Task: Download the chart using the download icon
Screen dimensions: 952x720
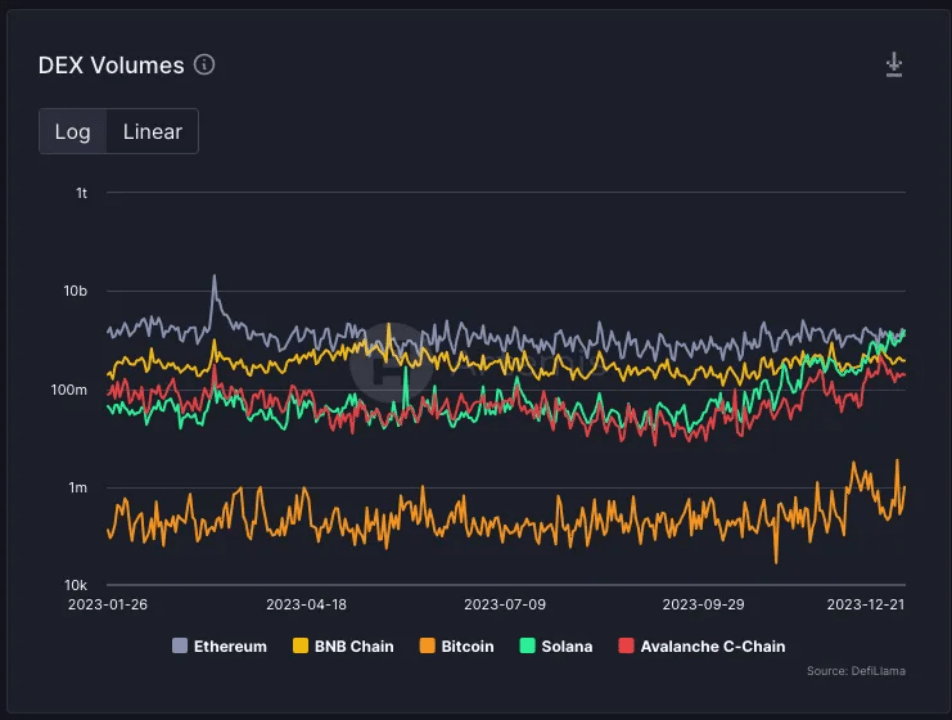Action: (893, 65)
